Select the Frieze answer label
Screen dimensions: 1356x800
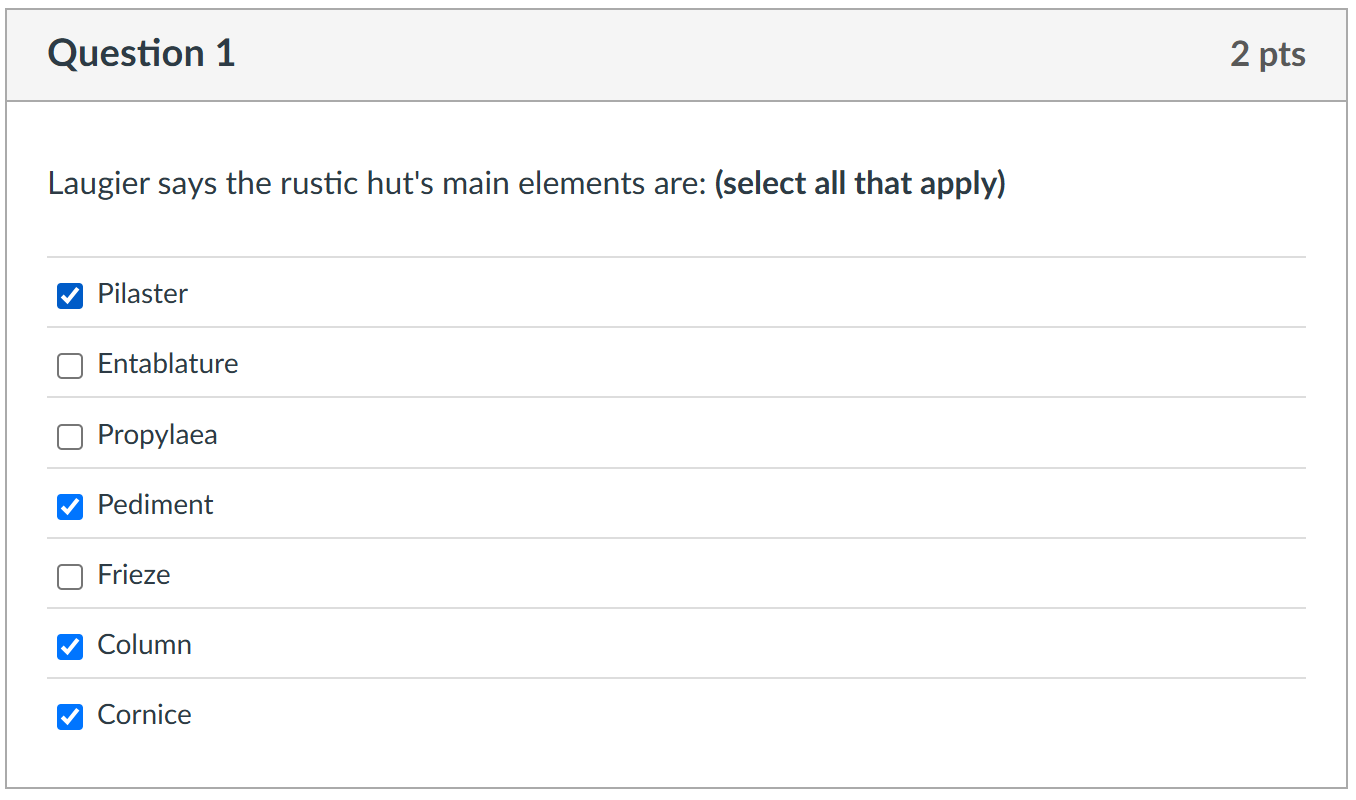point(133,575)
